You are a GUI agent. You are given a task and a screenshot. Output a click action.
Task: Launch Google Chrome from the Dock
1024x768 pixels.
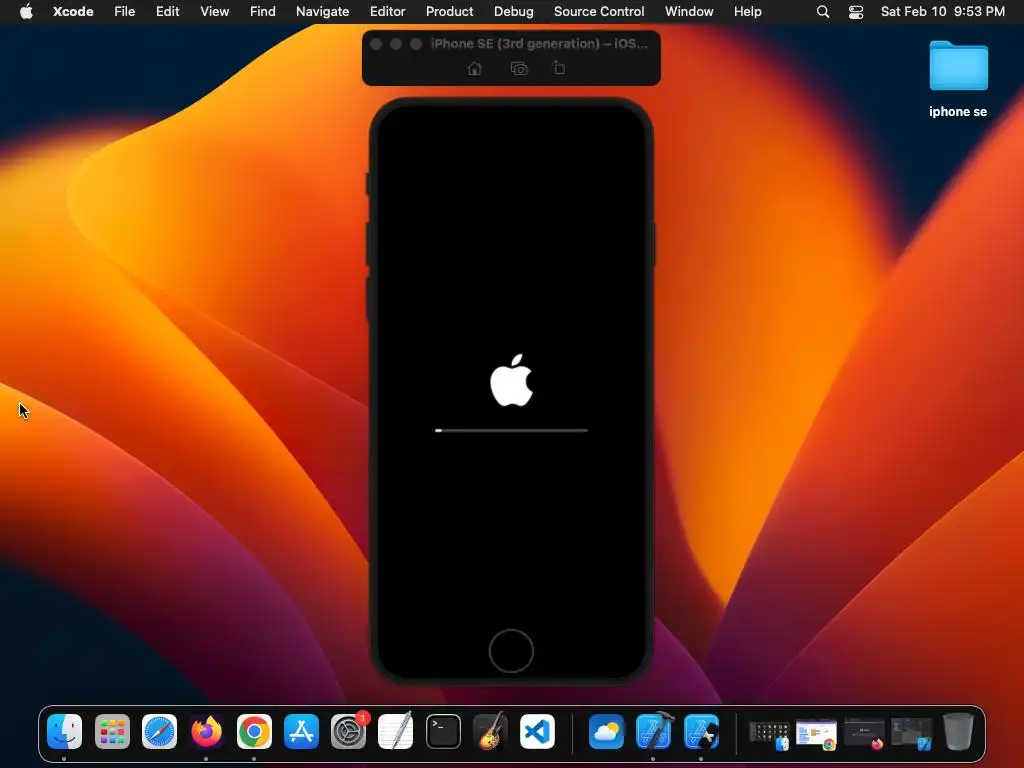[x=254, y=731]
